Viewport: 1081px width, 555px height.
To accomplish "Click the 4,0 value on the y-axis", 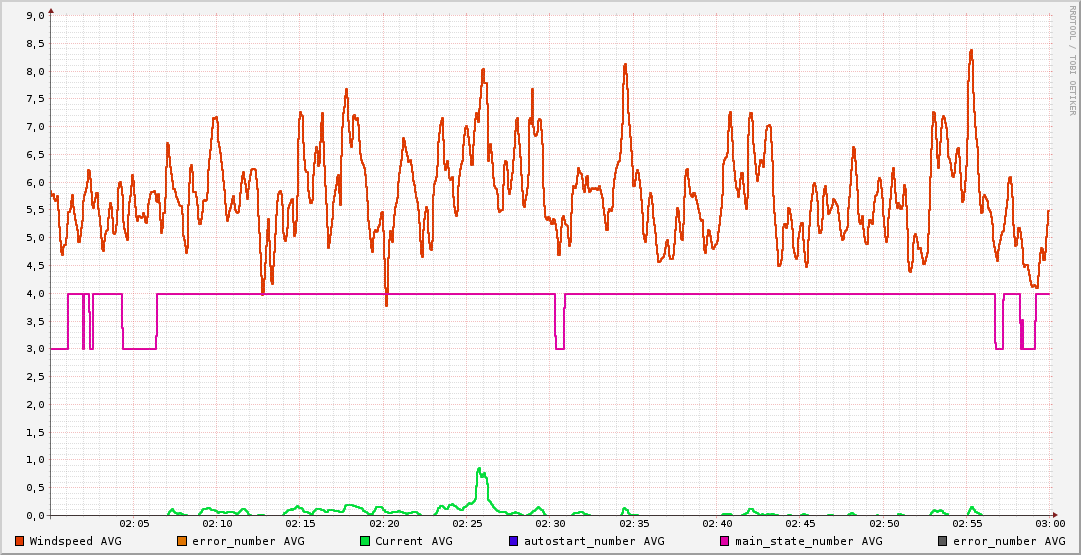I will click(x=32, y=294).
